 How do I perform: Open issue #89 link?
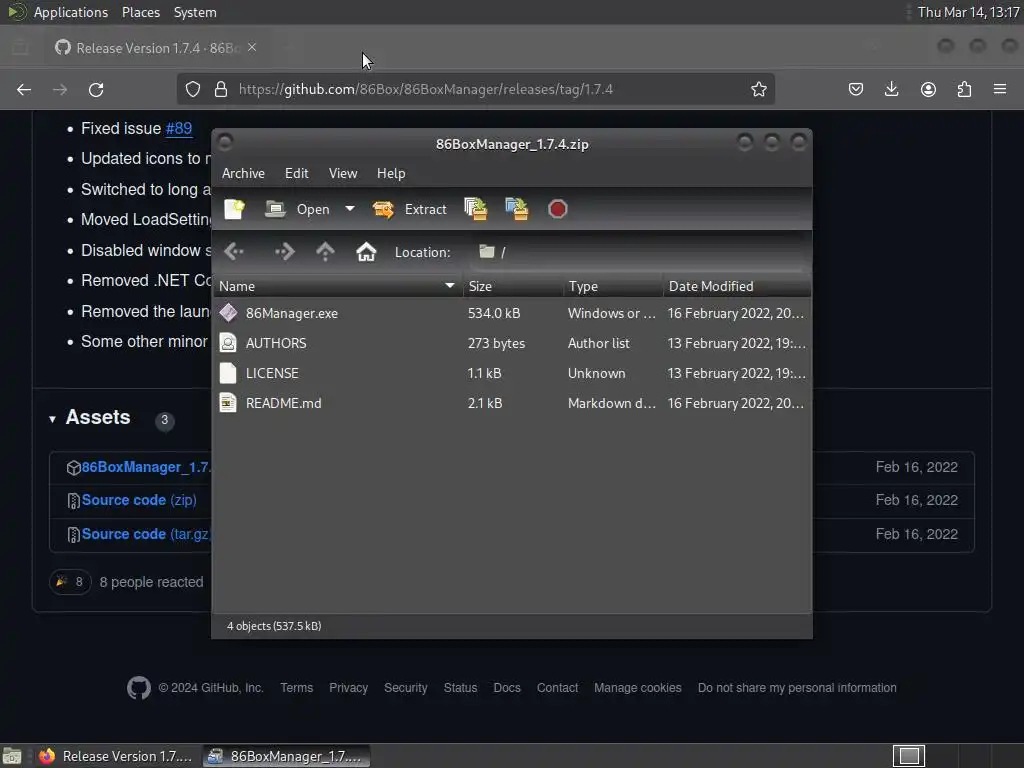178,128
